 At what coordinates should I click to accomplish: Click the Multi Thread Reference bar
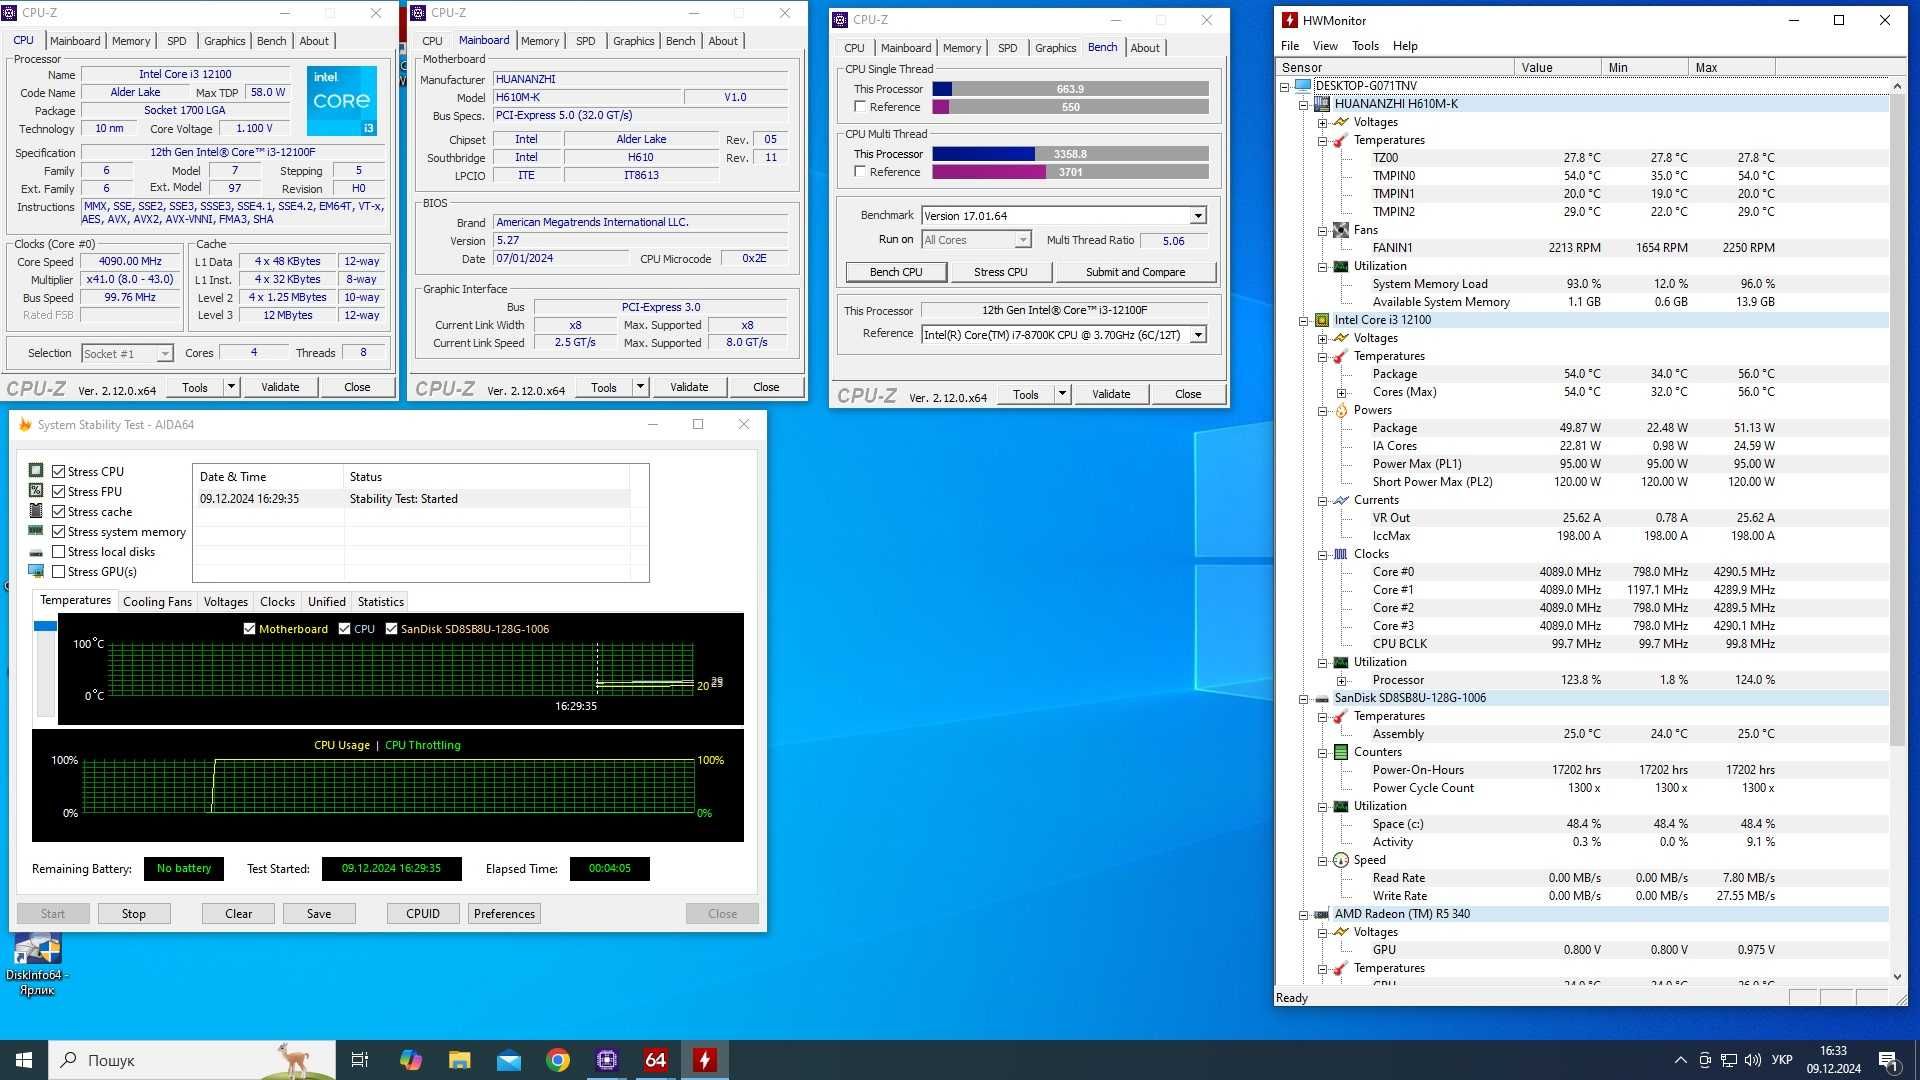tap(1070, 172)
